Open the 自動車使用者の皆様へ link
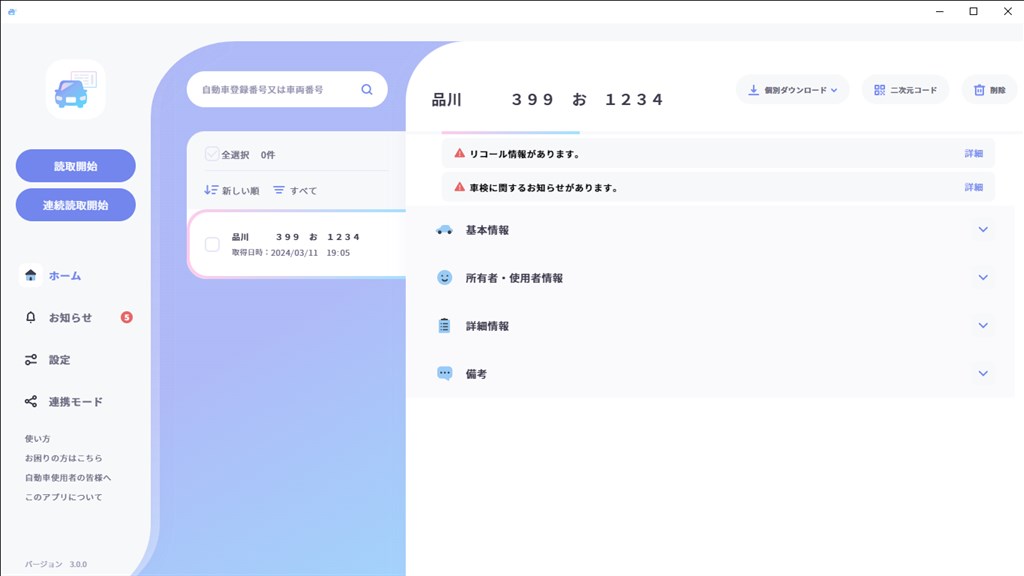 tap(68, 477)
